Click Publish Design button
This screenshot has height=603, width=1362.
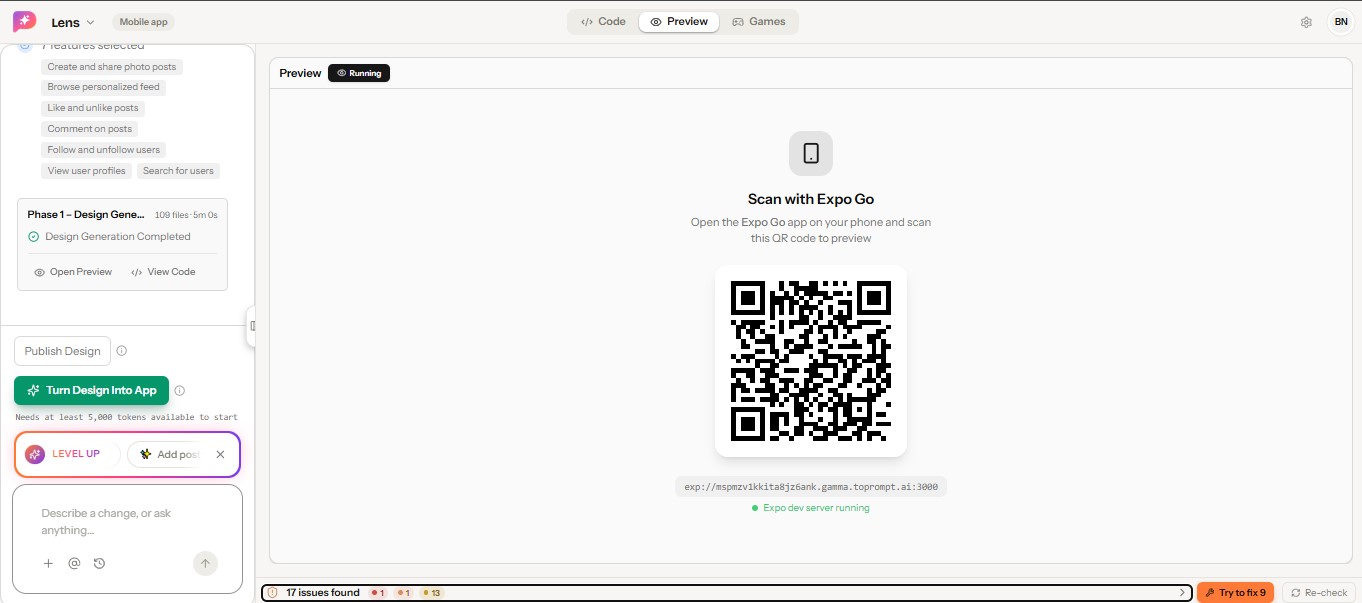coord(62,351)
